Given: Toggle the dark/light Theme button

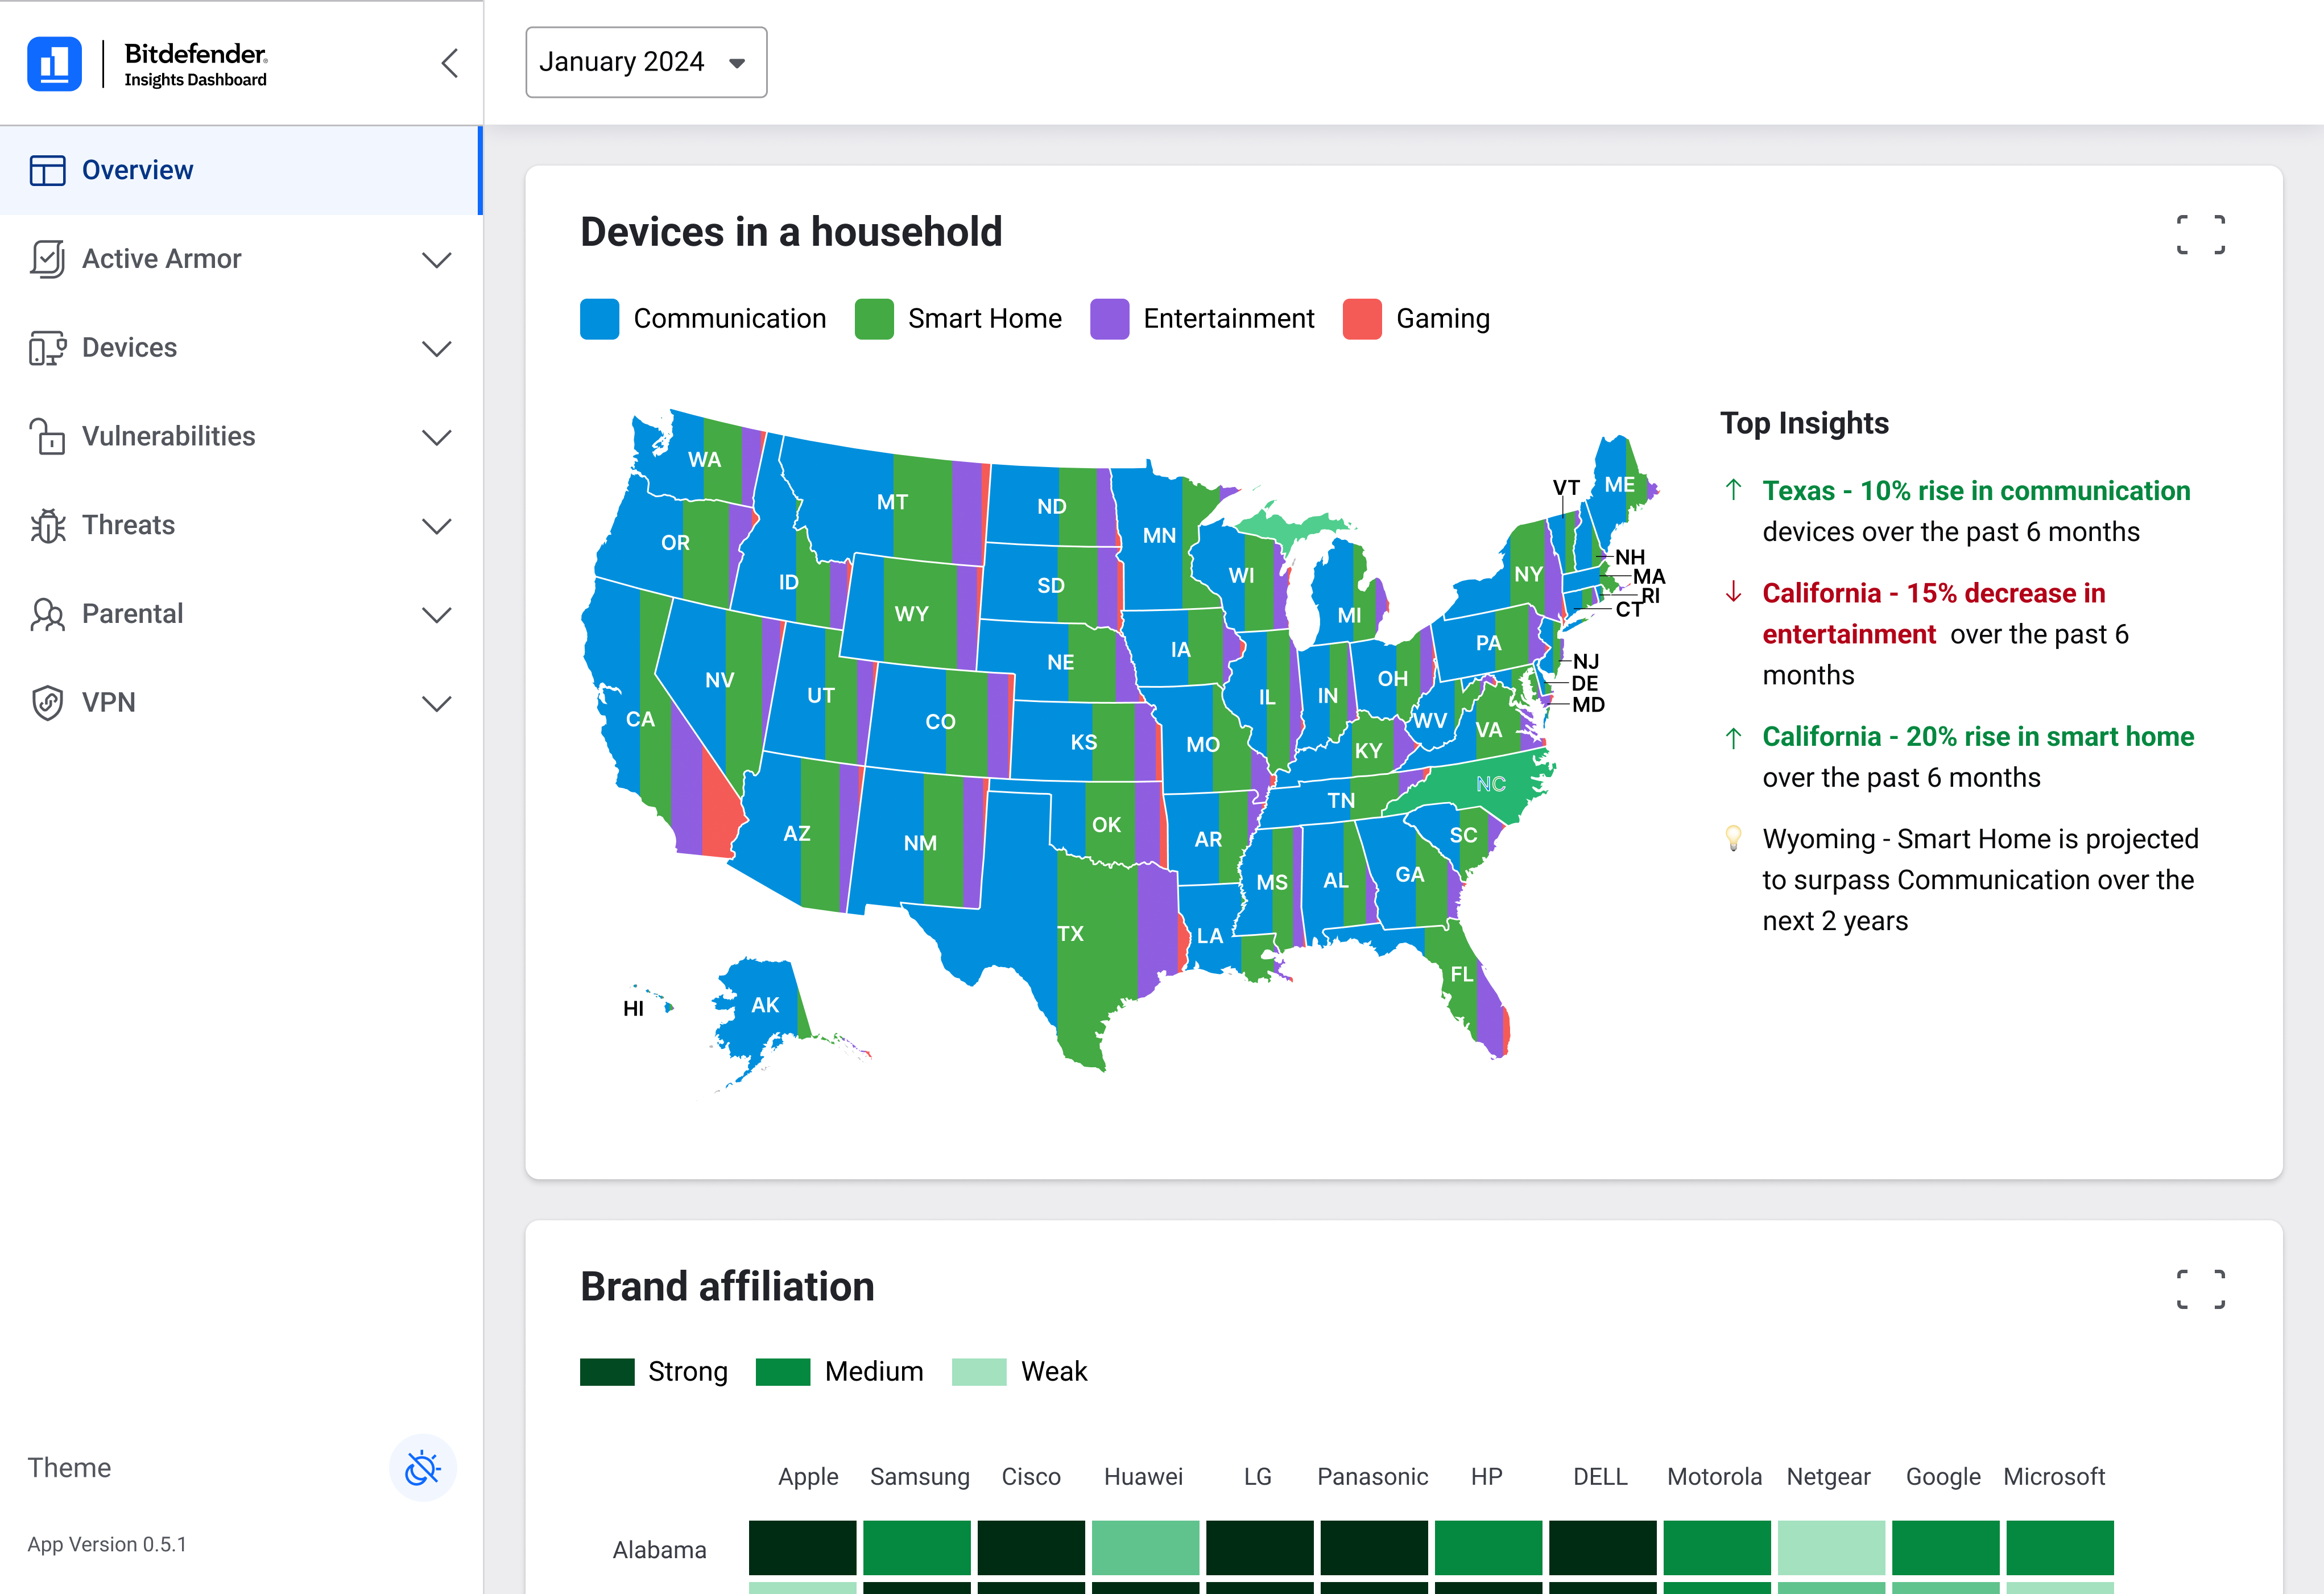Looking at the screenshot, I should tap(423, 1468).
